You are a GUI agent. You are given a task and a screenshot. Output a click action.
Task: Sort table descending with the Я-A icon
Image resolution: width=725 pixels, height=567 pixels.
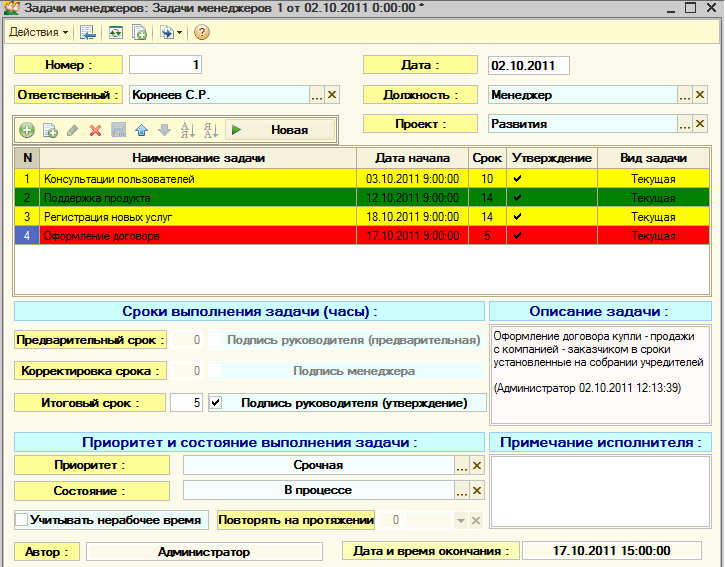coord(210,130)
